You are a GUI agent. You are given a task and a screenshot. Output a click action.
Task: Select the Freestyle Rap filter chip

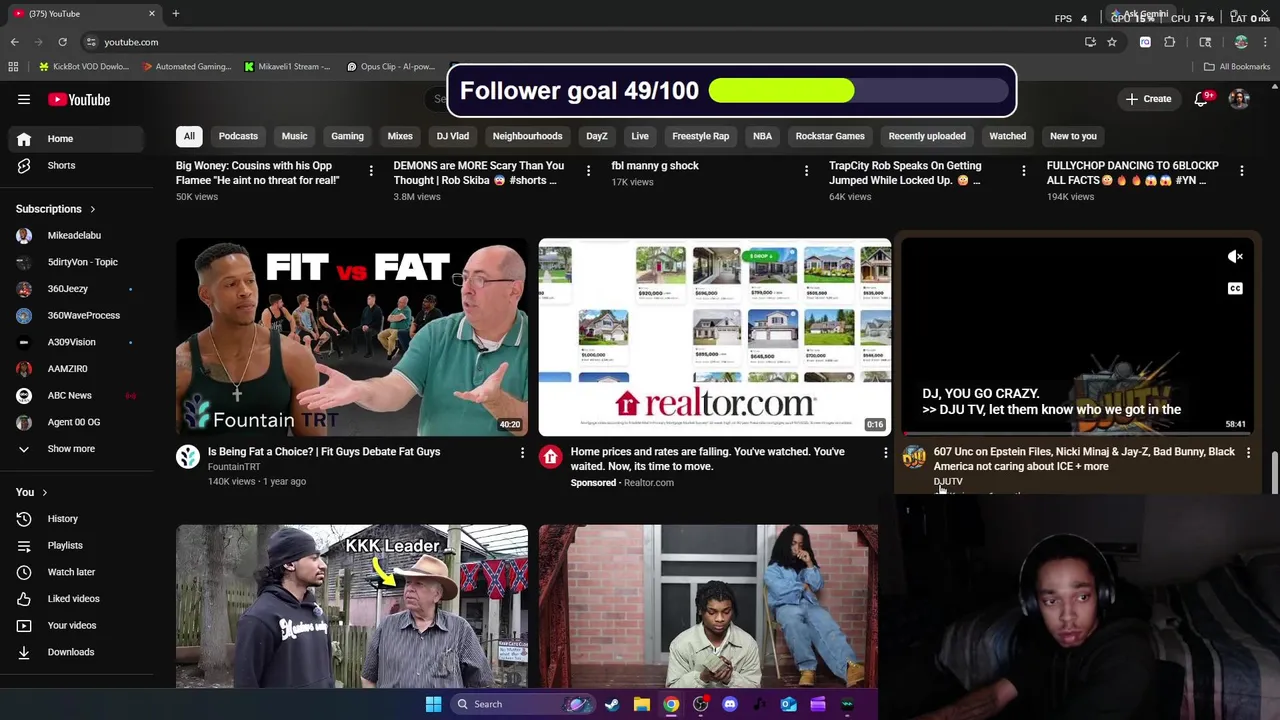[700, 136]
